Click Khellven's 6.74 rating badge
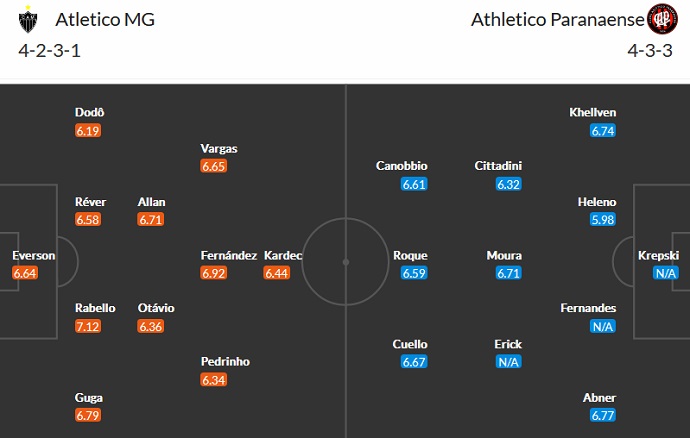 pos(602,130)
